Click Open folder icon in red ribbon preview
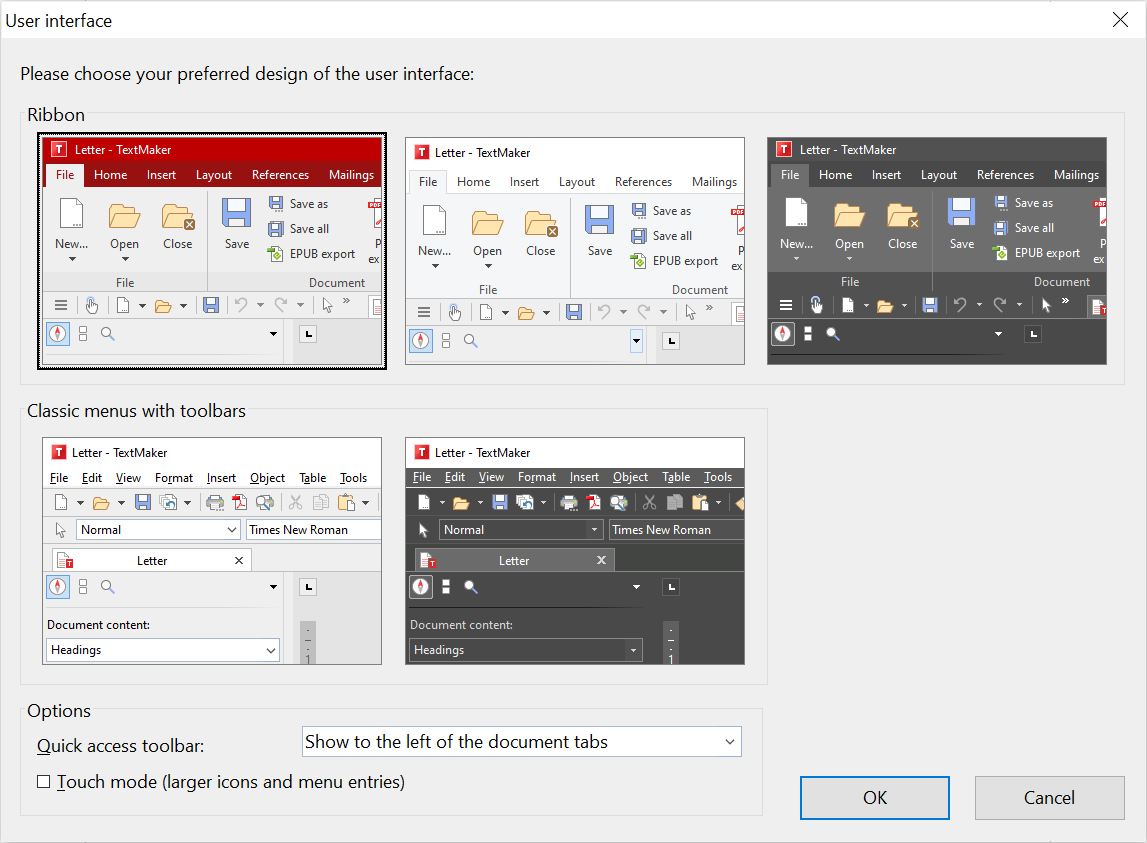 (124, 216)
